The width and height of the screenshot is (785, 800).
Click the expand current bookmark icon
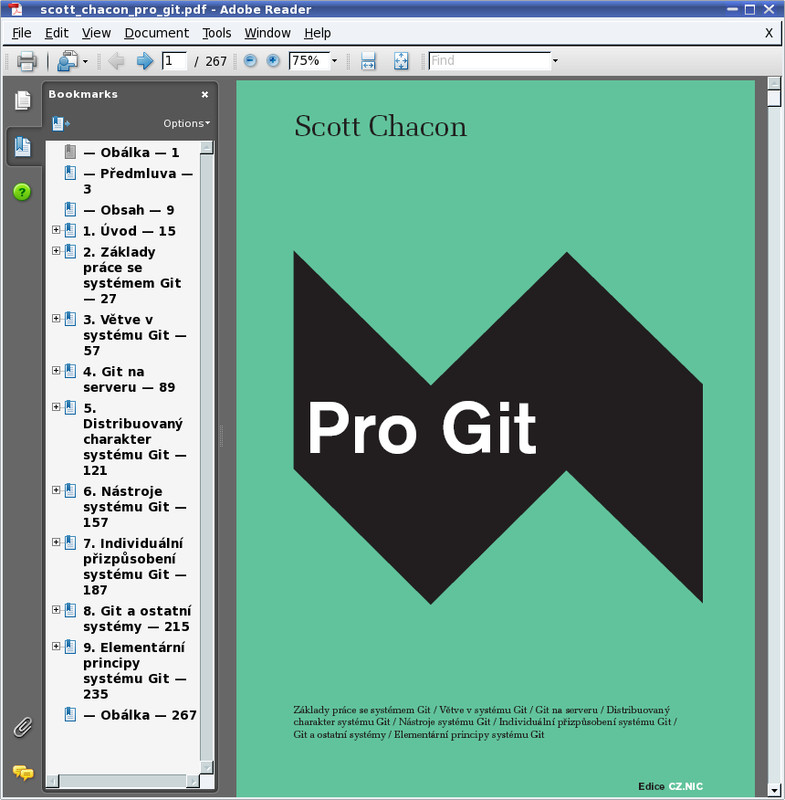click(60, 123)
